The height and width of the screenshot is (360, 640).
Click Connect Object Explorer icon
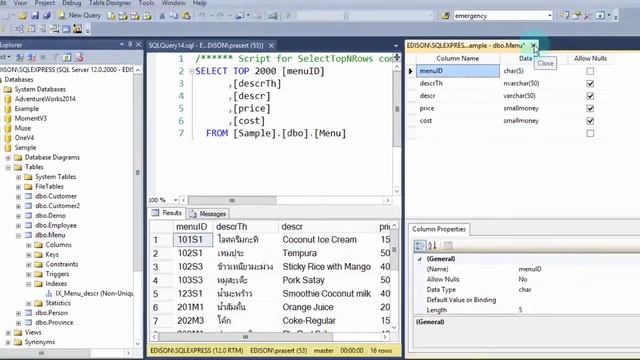[20, 58]
